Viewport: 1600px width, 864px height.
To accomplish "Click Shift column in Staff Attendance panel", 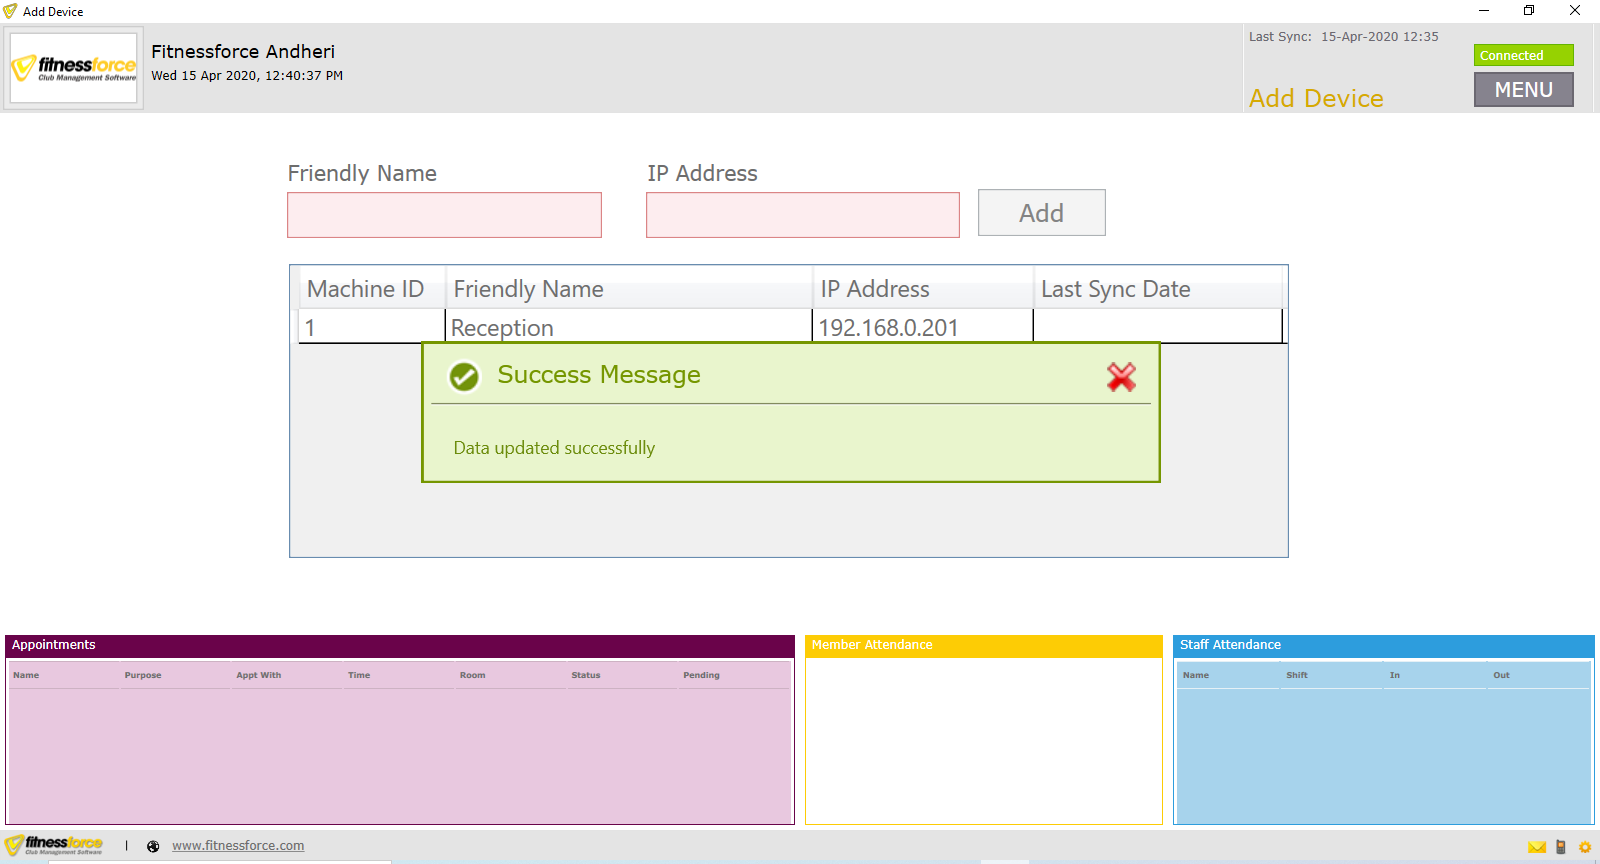I will tap(1333, 675).
